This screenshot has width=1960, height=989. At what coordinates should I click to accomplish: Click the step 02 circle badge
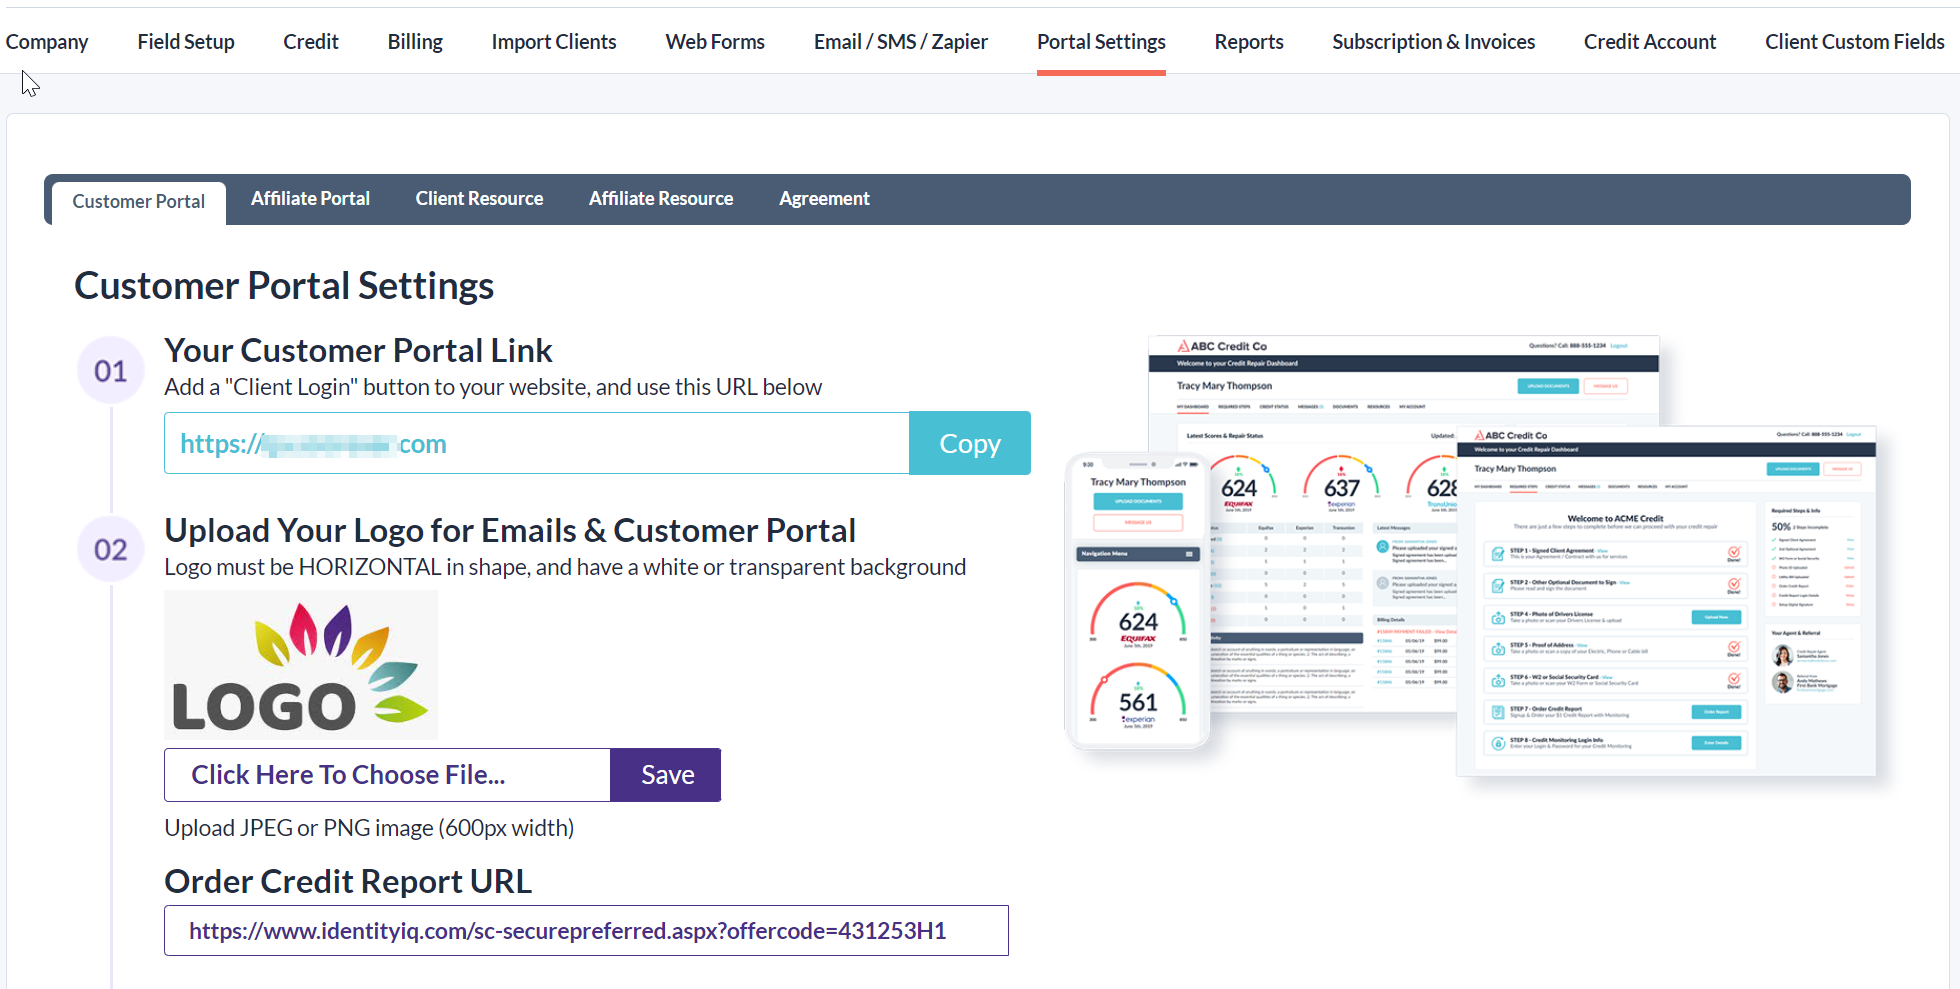point(111,549)
